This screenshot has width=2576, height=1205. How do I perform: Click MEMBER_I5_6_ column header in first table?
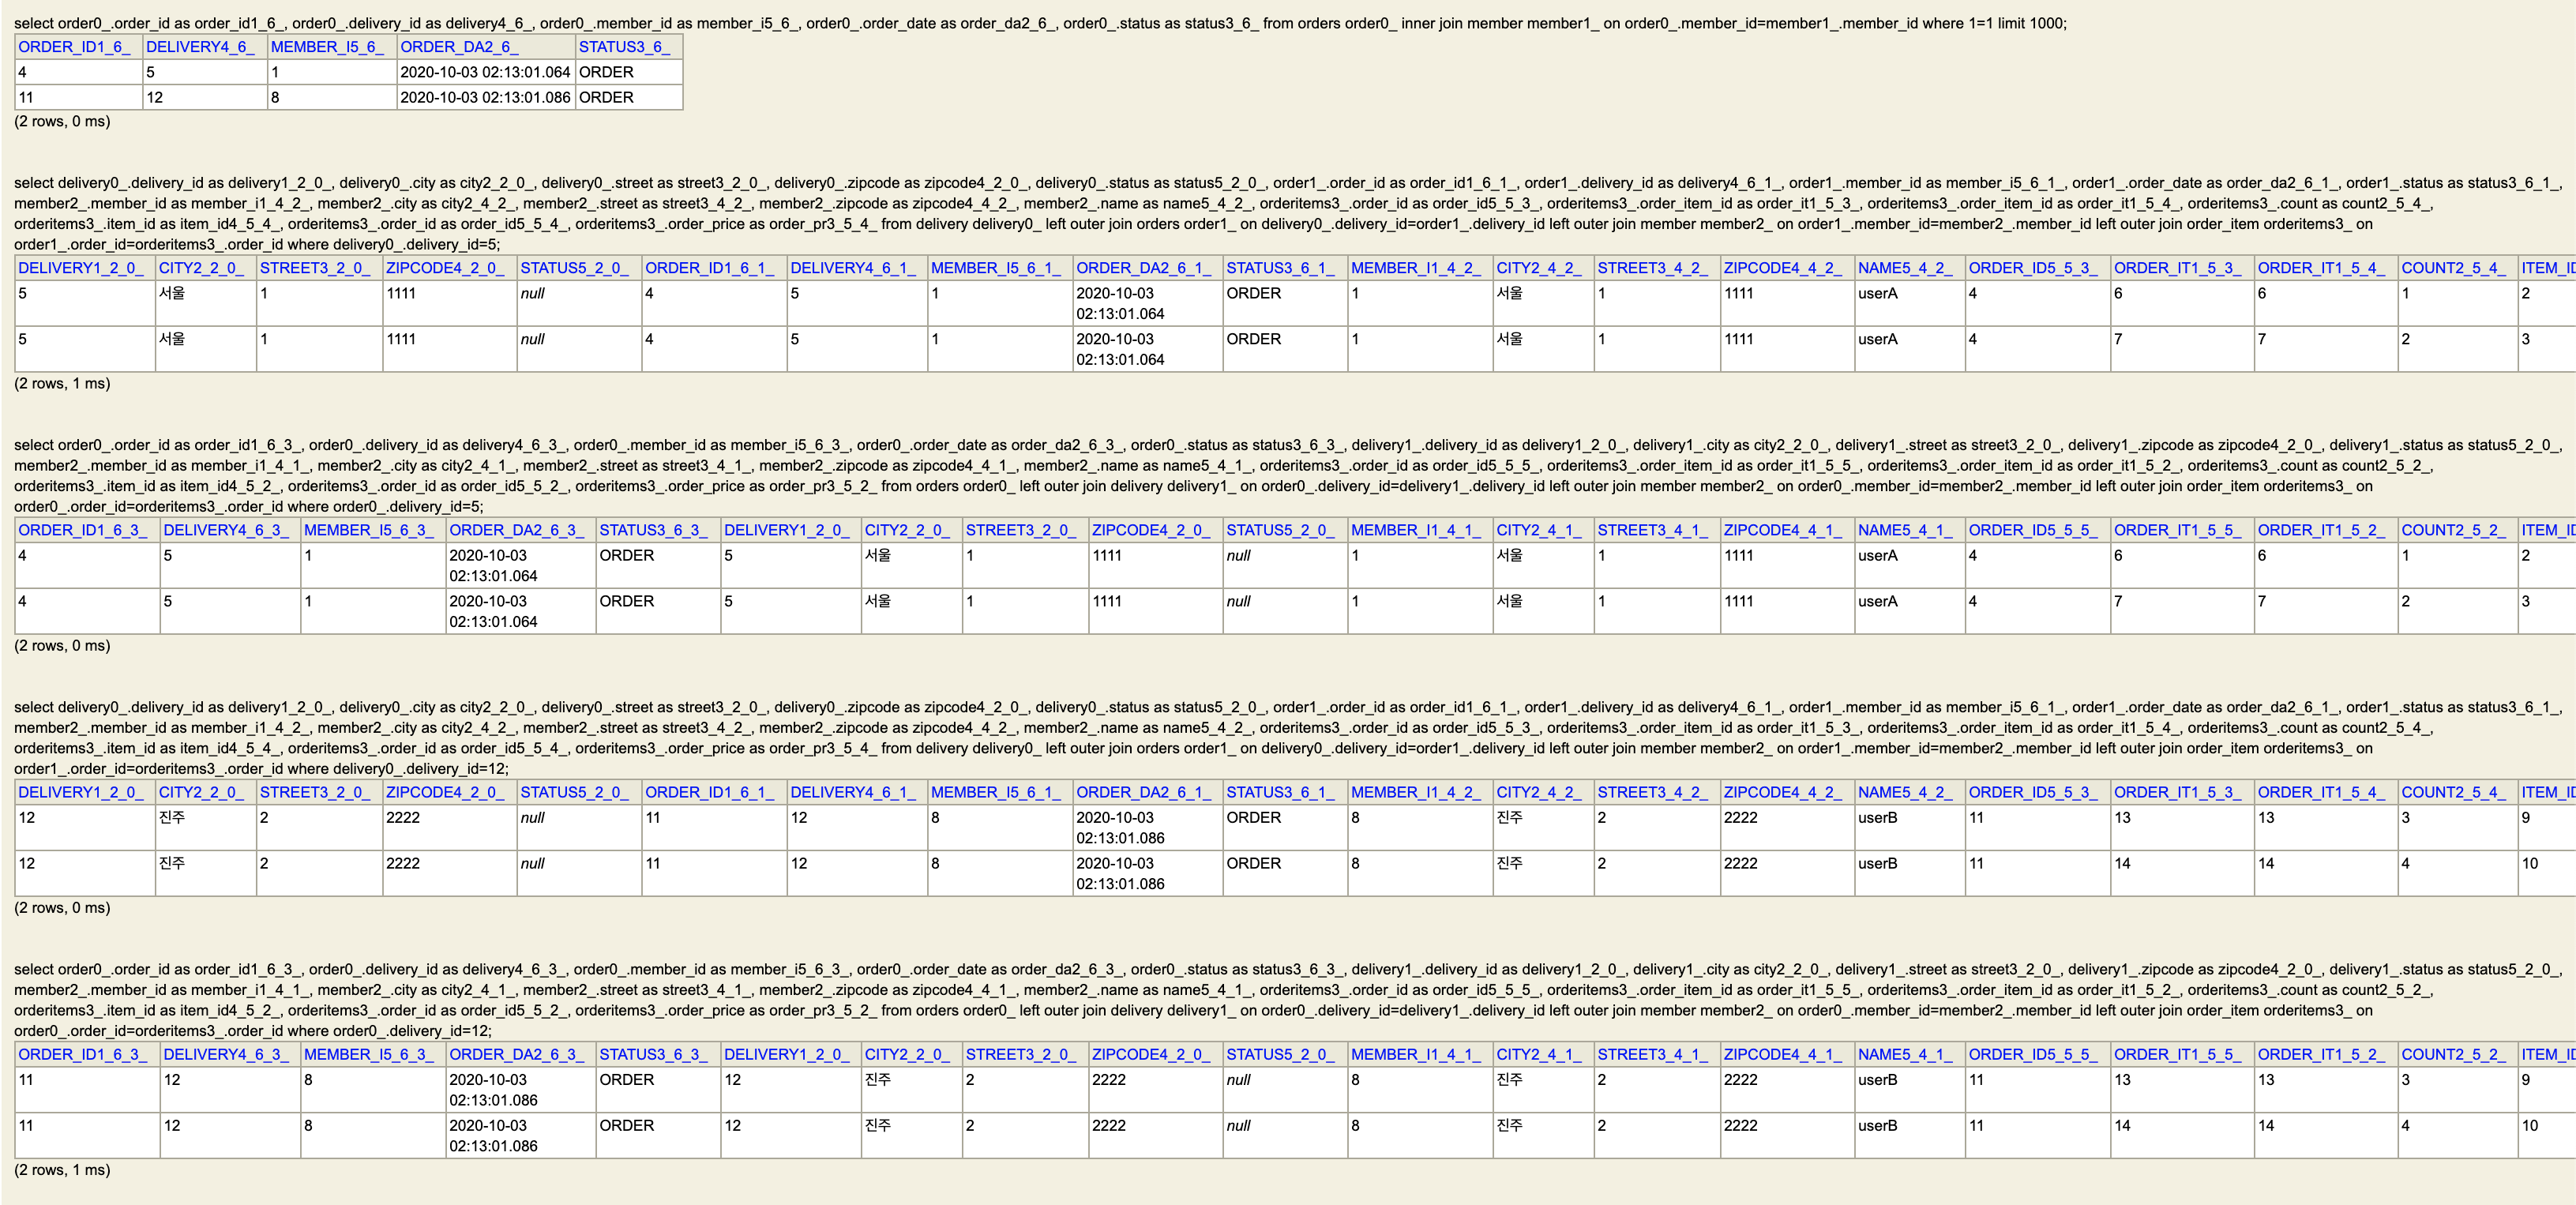pyautogui.click(x=327, y=47)
